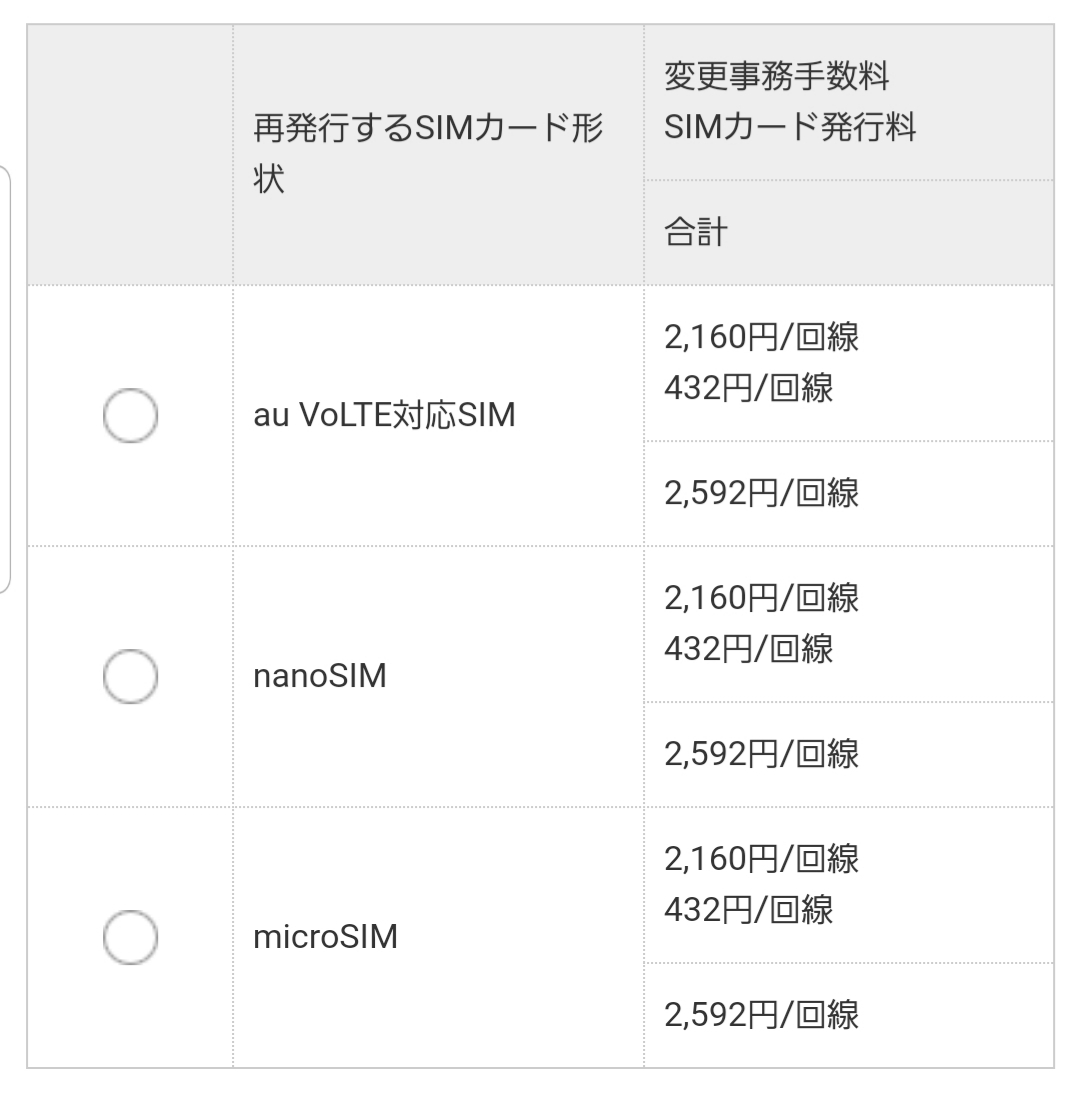
Task: Click the 変更事務手数料 header text
Action: [776, 76]
